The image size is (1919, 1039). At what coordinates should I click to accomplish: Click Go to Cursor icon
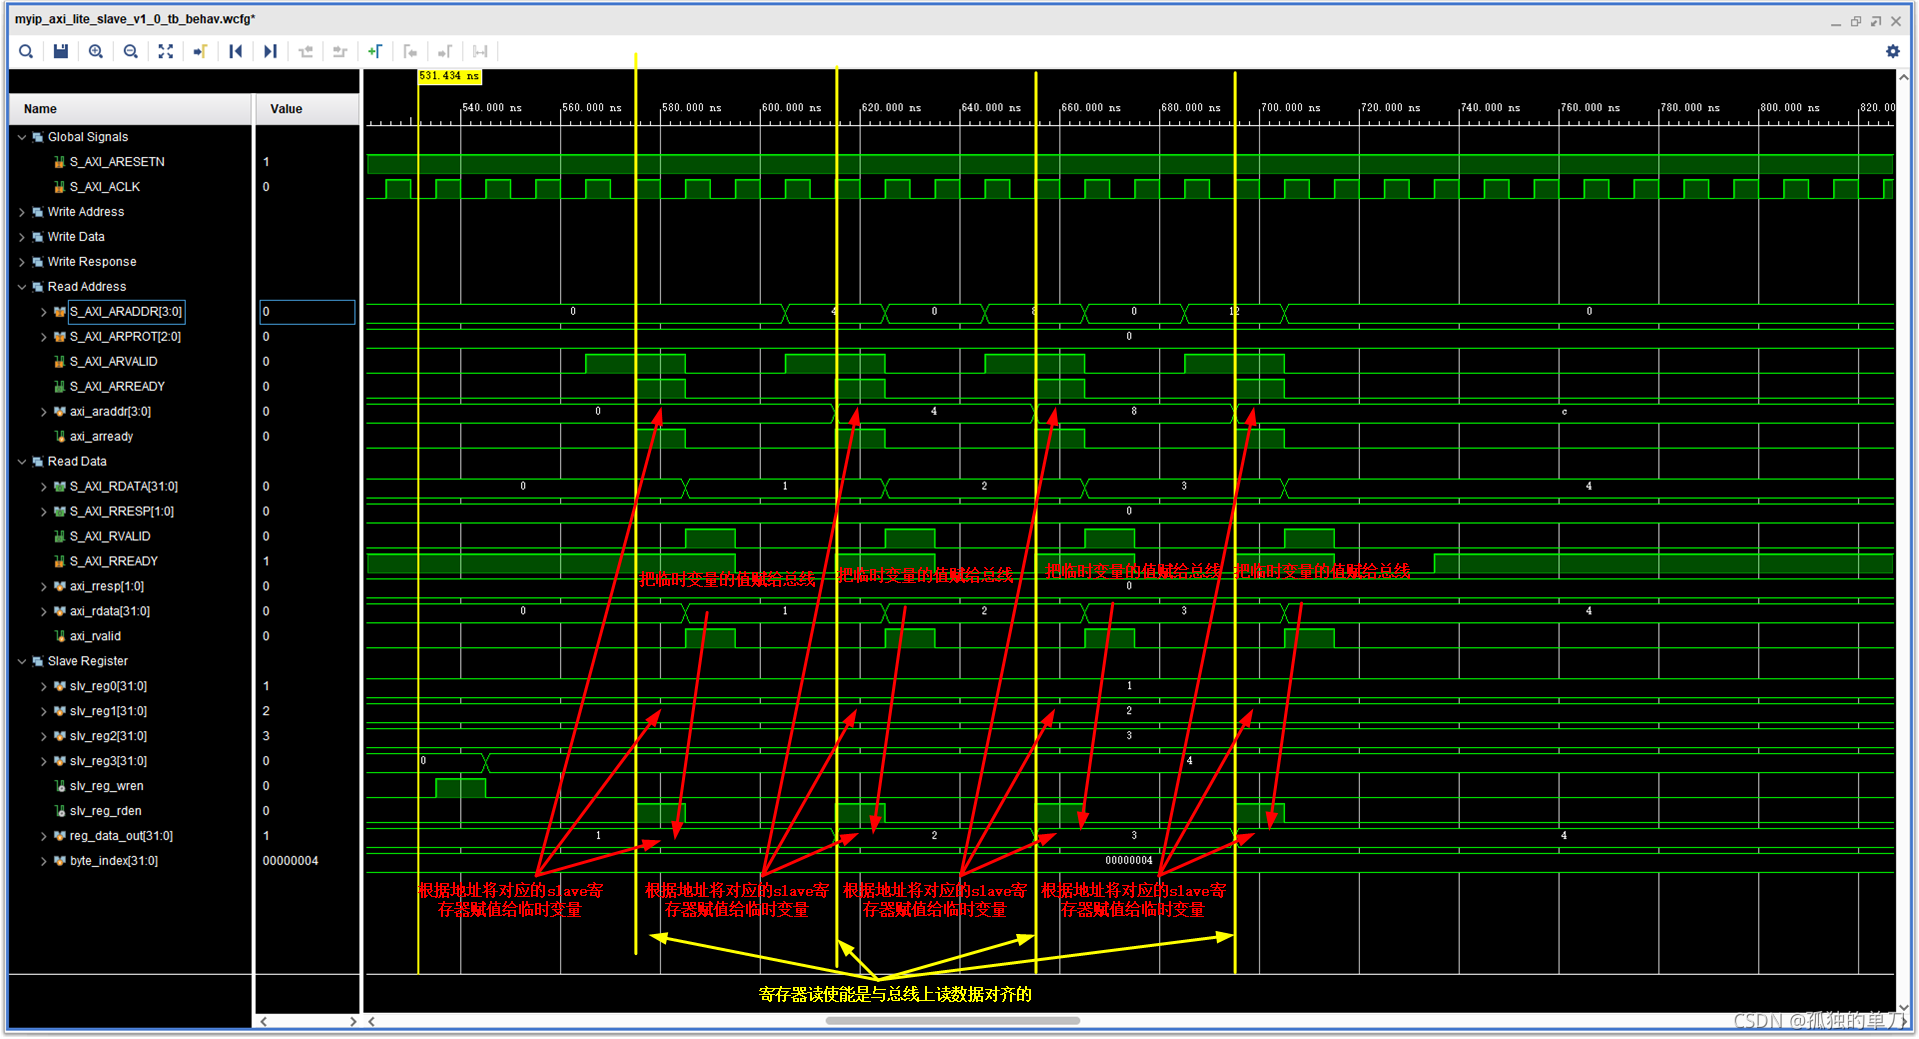point(201,51)
